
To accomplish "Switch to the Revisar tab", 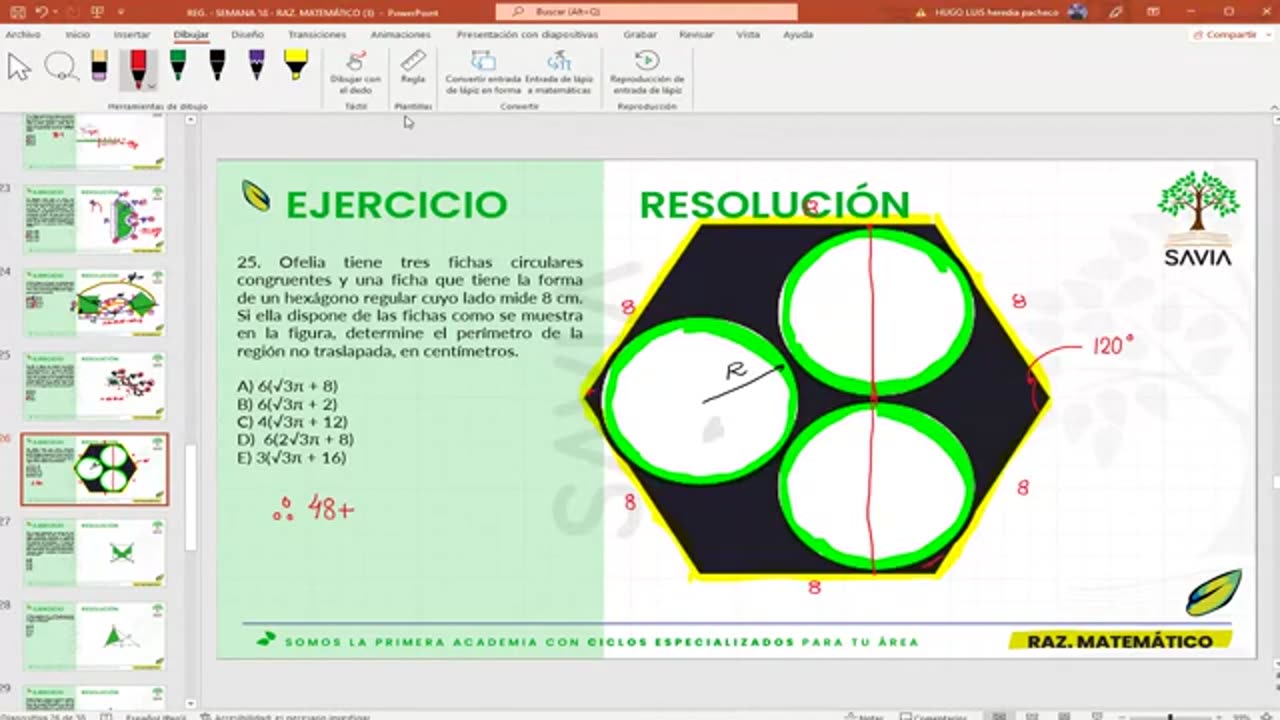I will tap(696, 34).
